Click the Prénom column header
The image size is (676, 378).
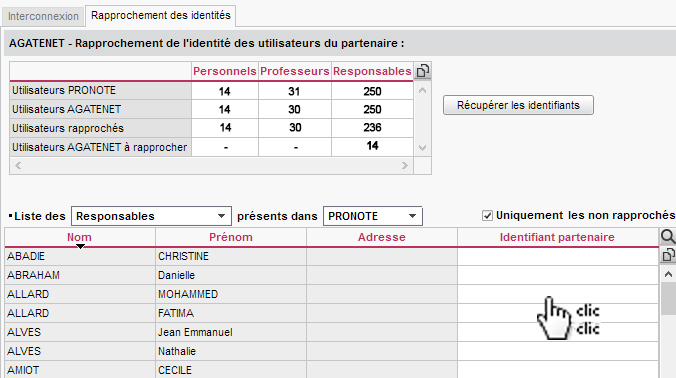[231, 237]
